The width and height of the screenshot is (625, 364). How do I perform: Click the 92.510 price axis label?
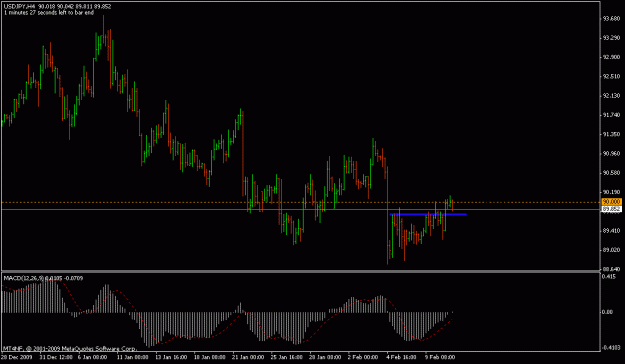point(611,77)
